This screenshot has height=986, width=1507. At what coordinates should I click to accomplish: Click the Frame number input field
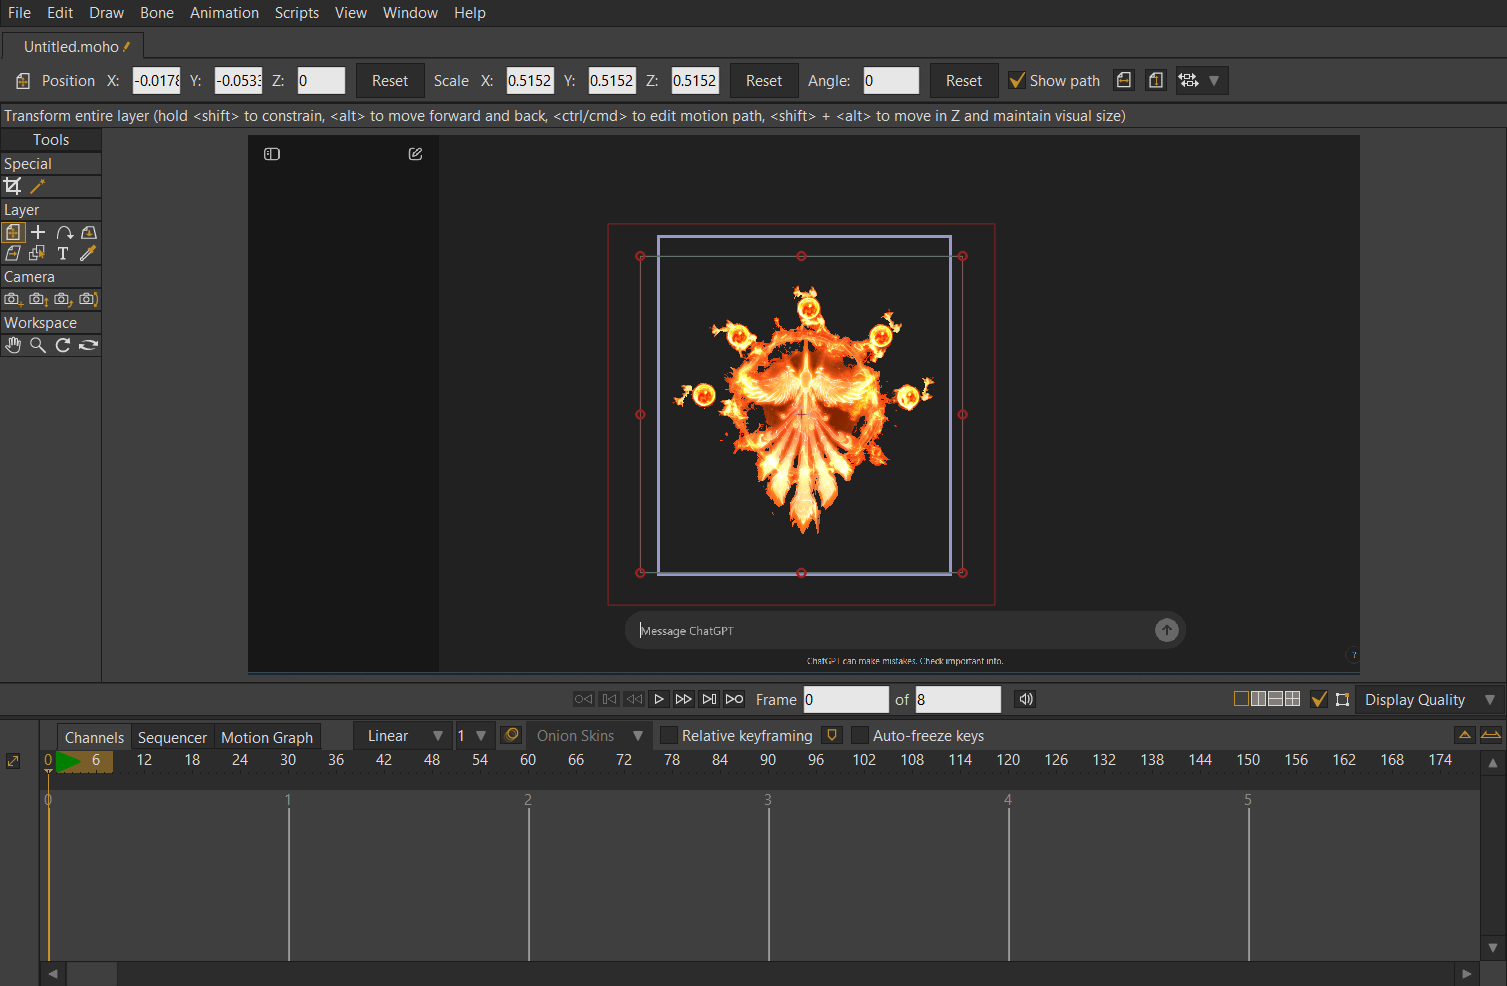coord(845,700)
